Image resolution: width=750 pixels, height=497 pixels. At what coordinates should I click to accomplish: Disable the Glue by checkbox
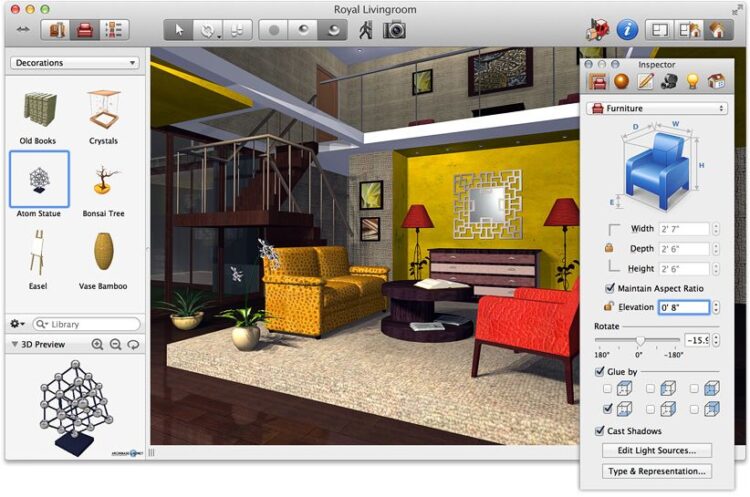point(599,371)
